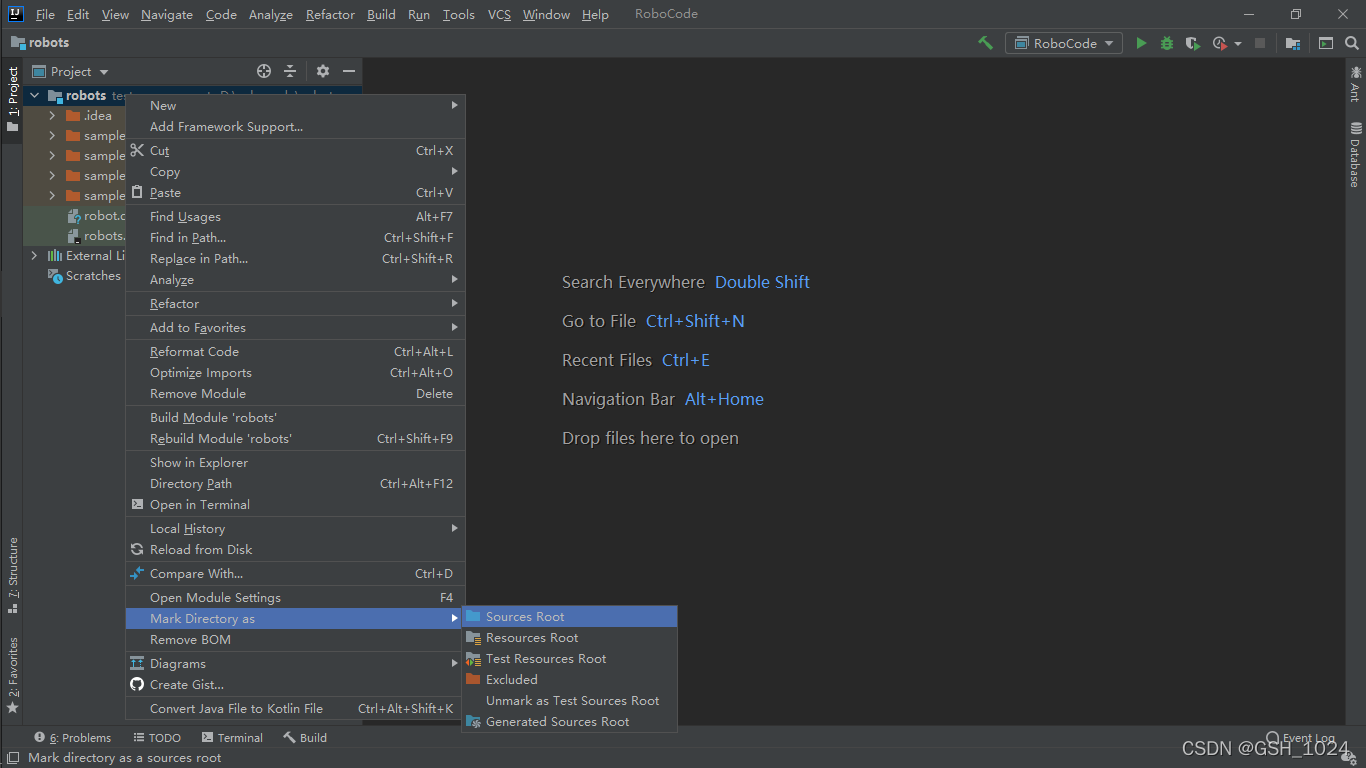Screen dimensions: 1366x768
Task: Collapse the robots root tree node
Action: point(35,96)
